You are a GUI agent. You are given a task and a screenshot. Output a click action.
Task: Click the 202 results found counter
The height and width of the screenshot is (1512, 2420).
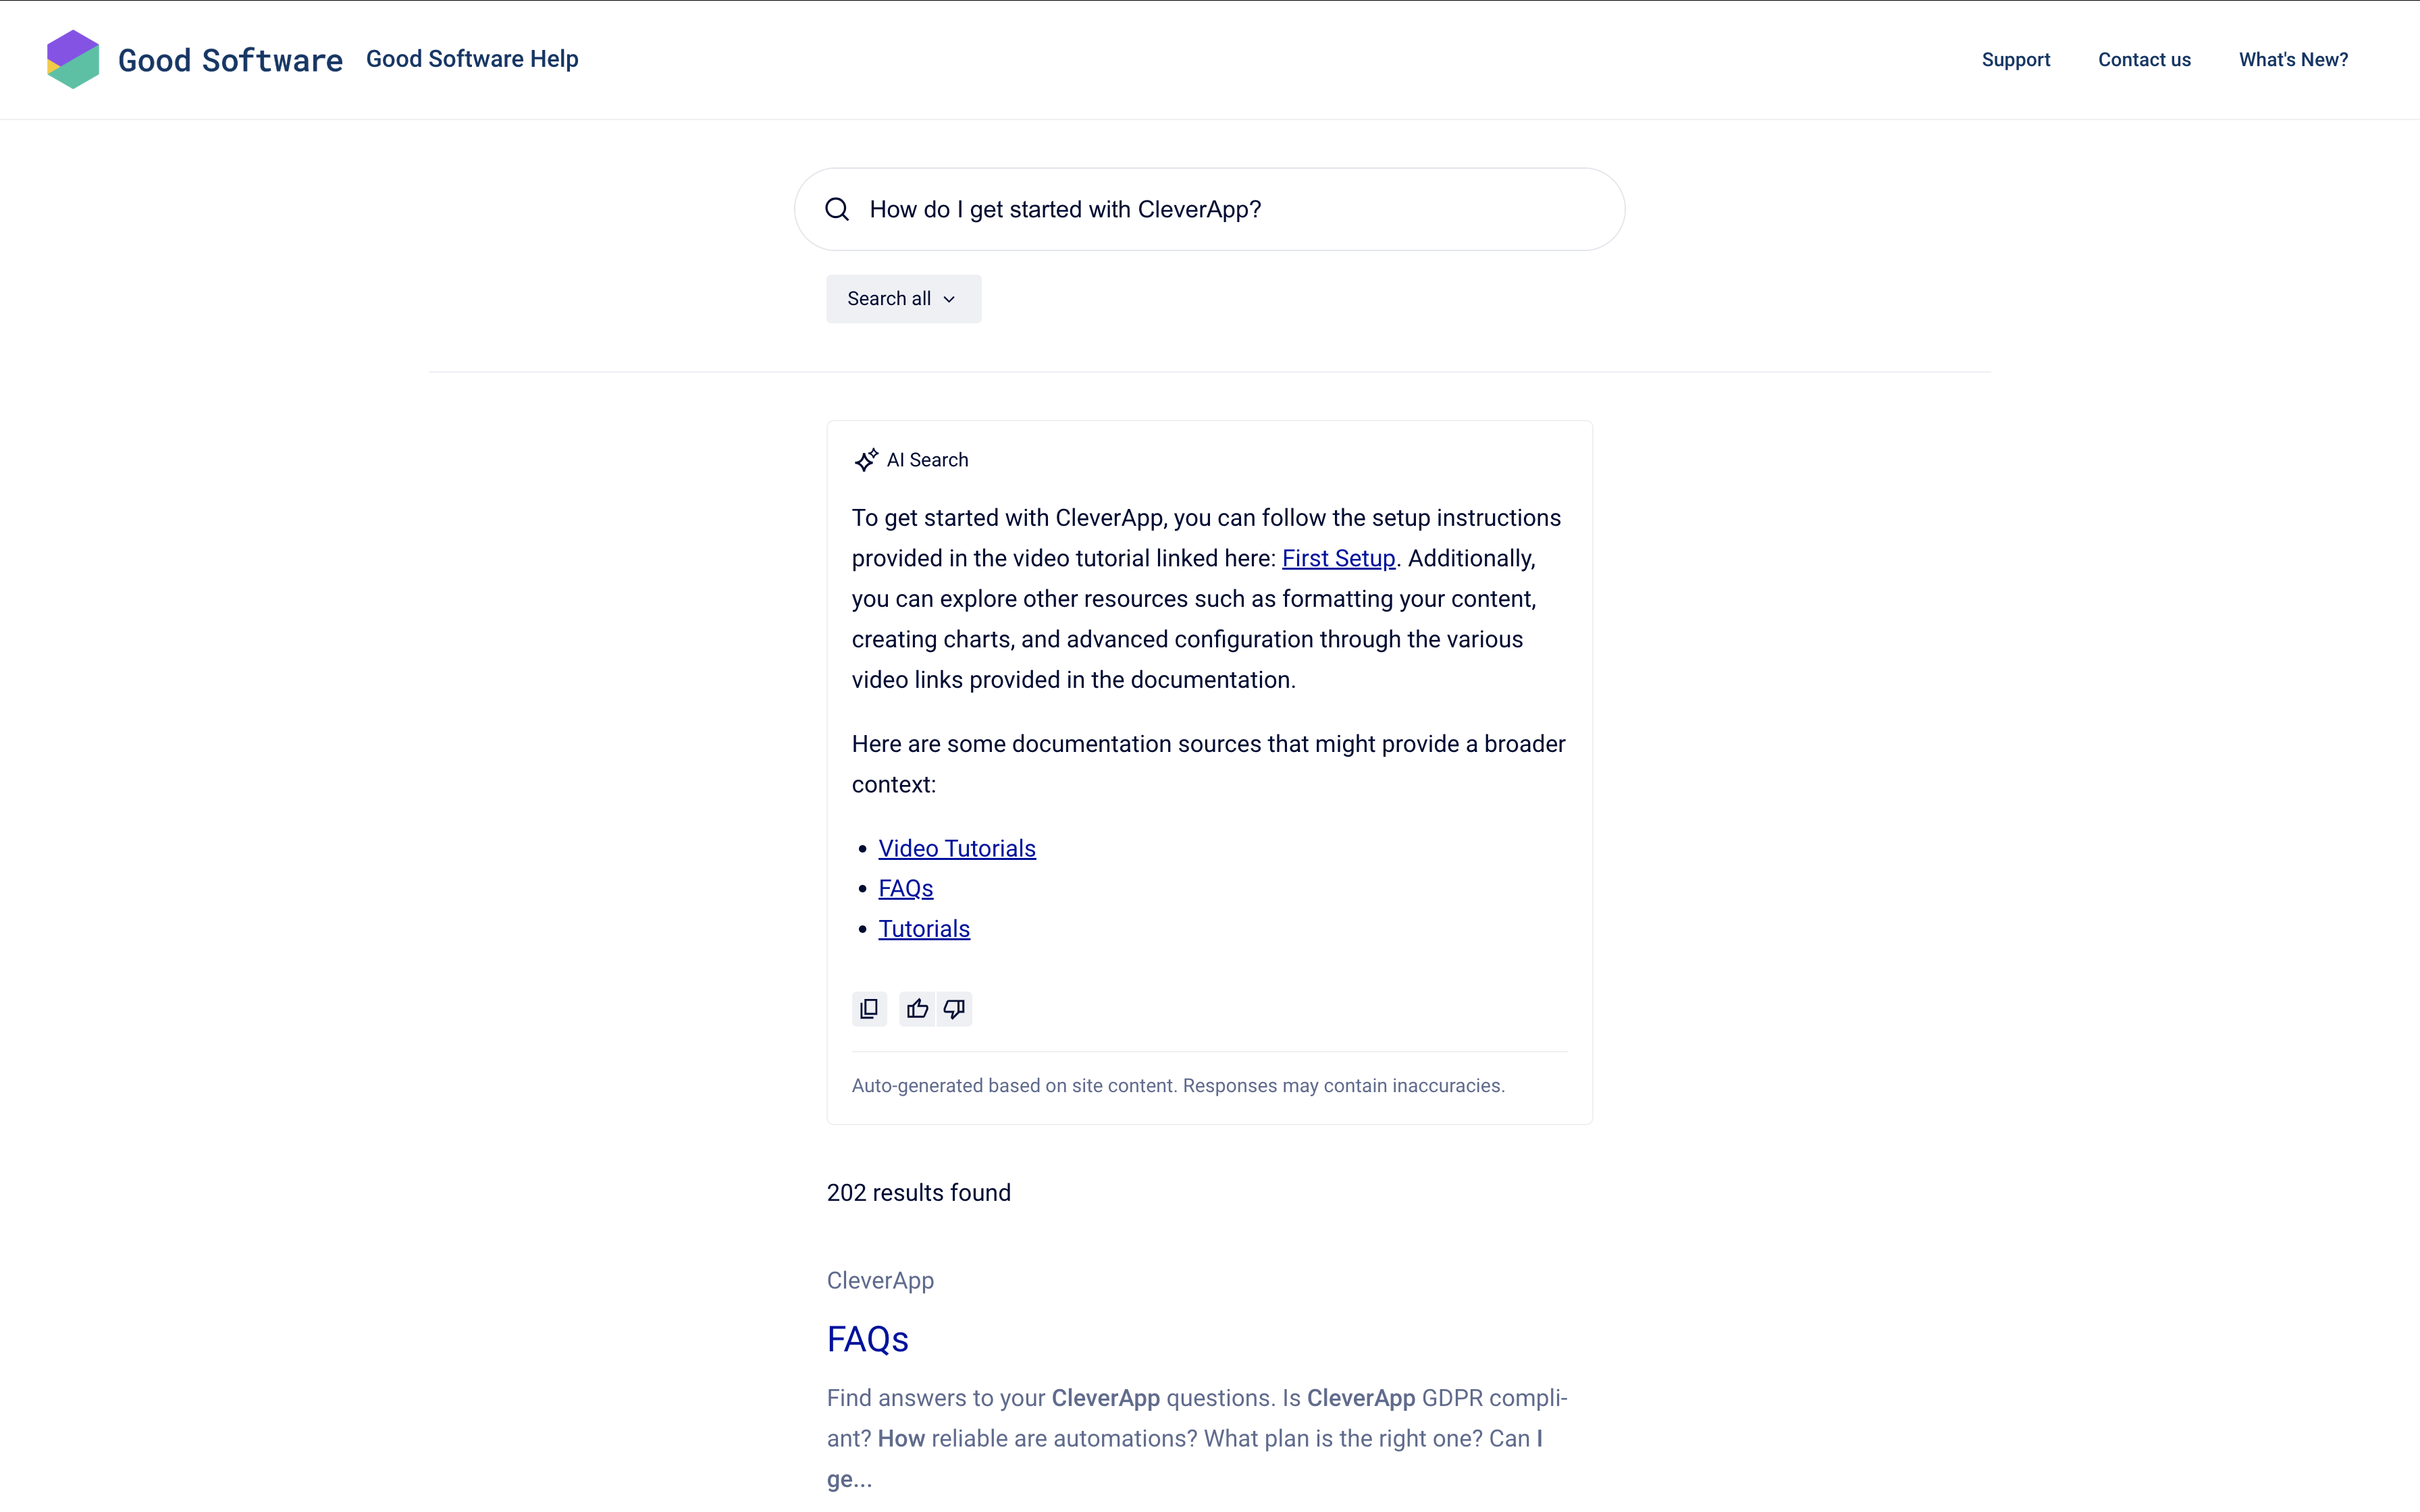918,1192
